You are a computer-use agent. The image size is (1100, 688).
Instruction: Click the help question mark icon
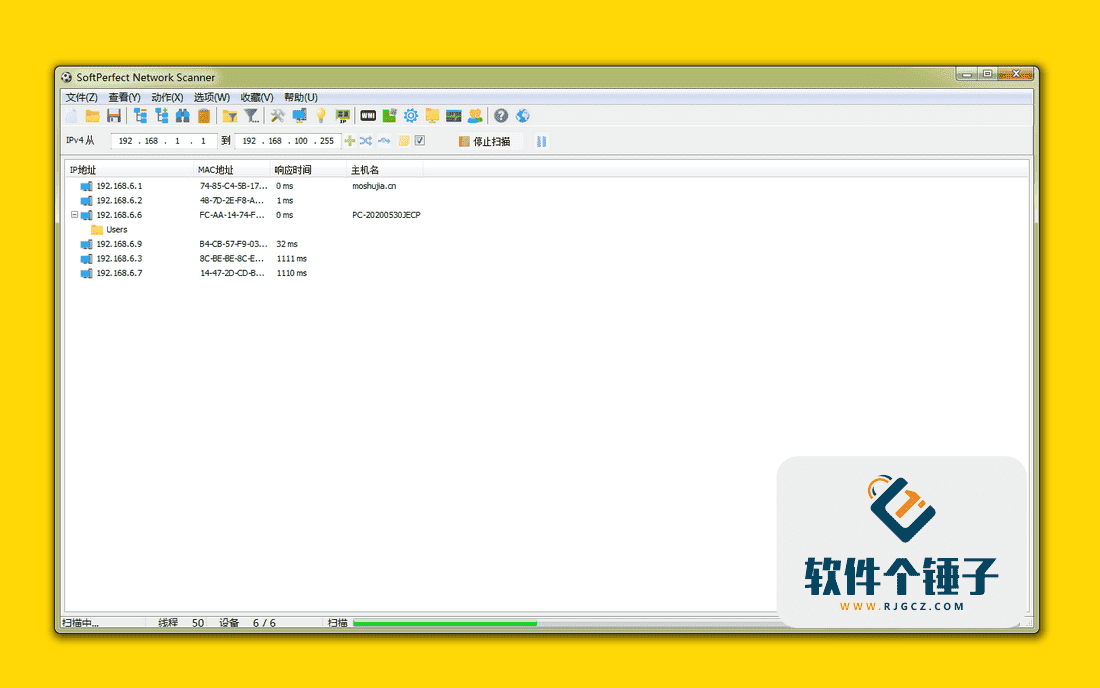[500, 115]
